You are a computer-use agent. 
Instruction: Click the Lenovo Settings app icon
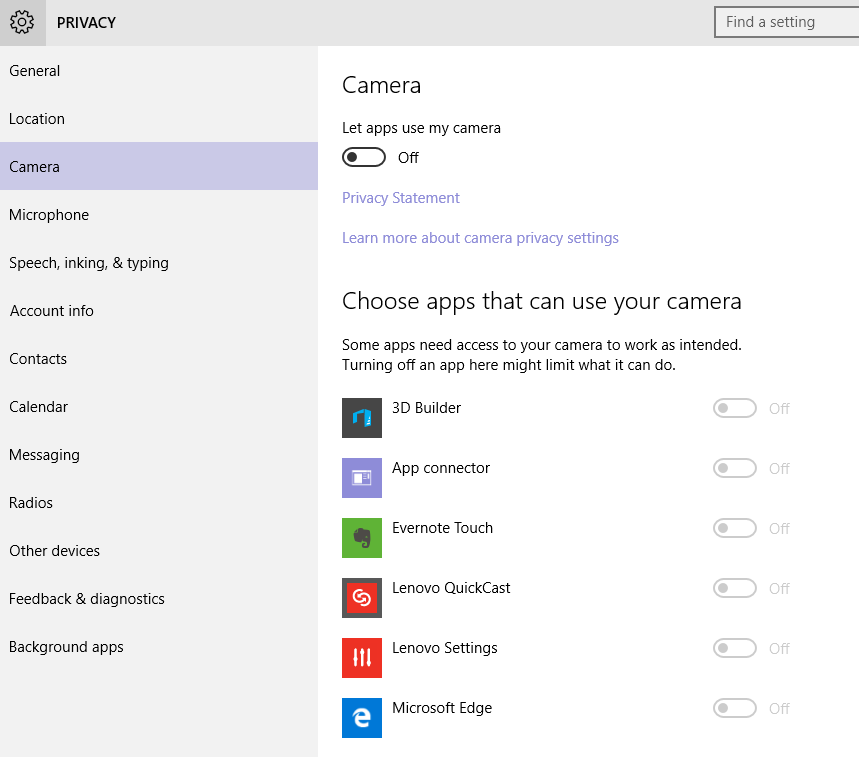(x=362, y=658)
